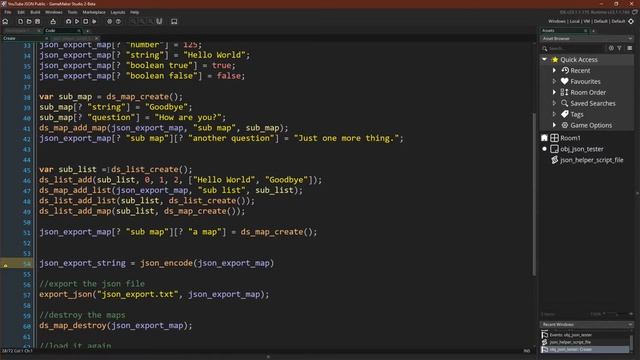Select the Create event tab
The width and height of the screenshot is (640, 360).
click(x=24, y=38)
